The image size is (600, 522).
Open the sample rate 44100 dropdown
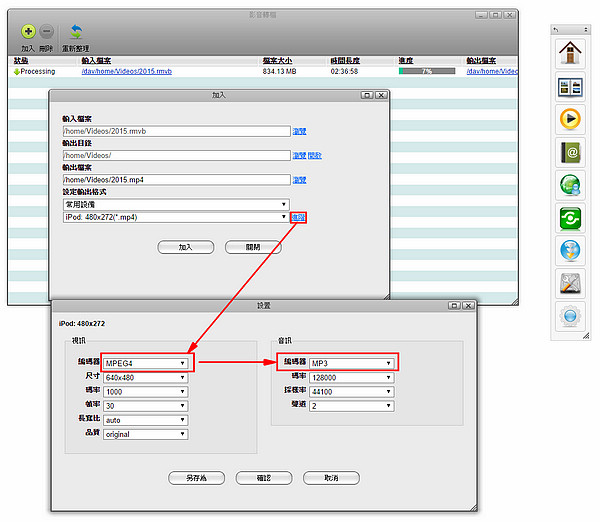tap(352, 392)
